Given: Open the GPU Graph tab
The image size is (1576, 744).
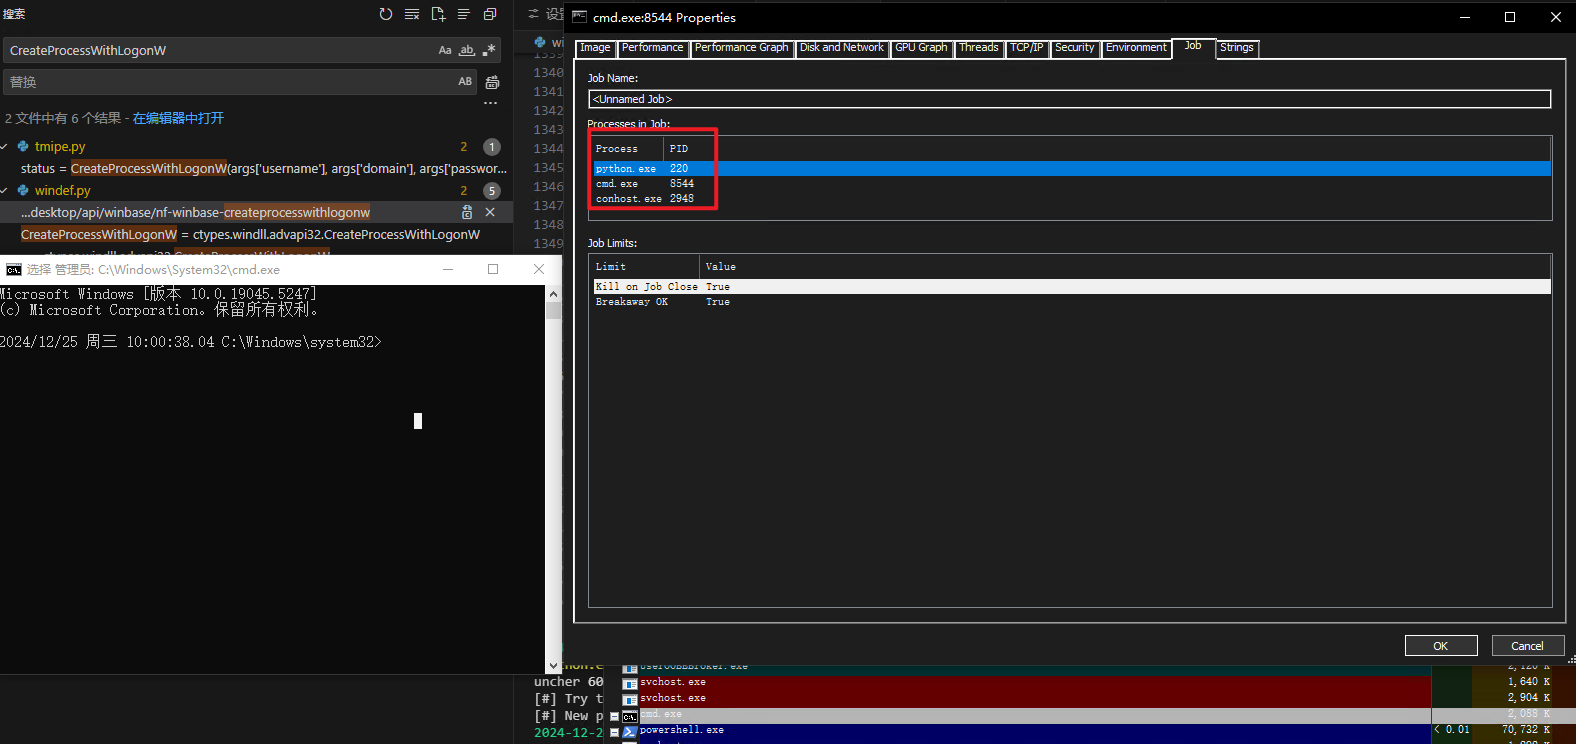Looking at the screenshot, I should pos(921,48).
